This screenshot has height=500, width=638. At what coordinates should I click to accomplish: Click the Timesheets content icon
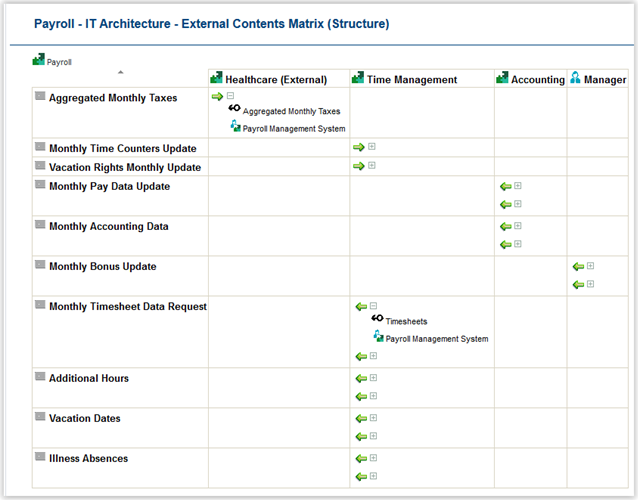point(377,320)
